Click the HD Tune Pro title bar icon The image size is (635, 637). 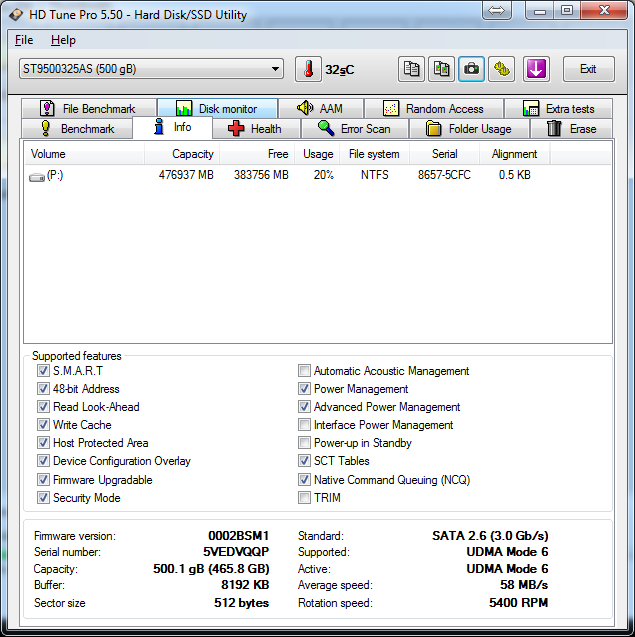(16, 15)
